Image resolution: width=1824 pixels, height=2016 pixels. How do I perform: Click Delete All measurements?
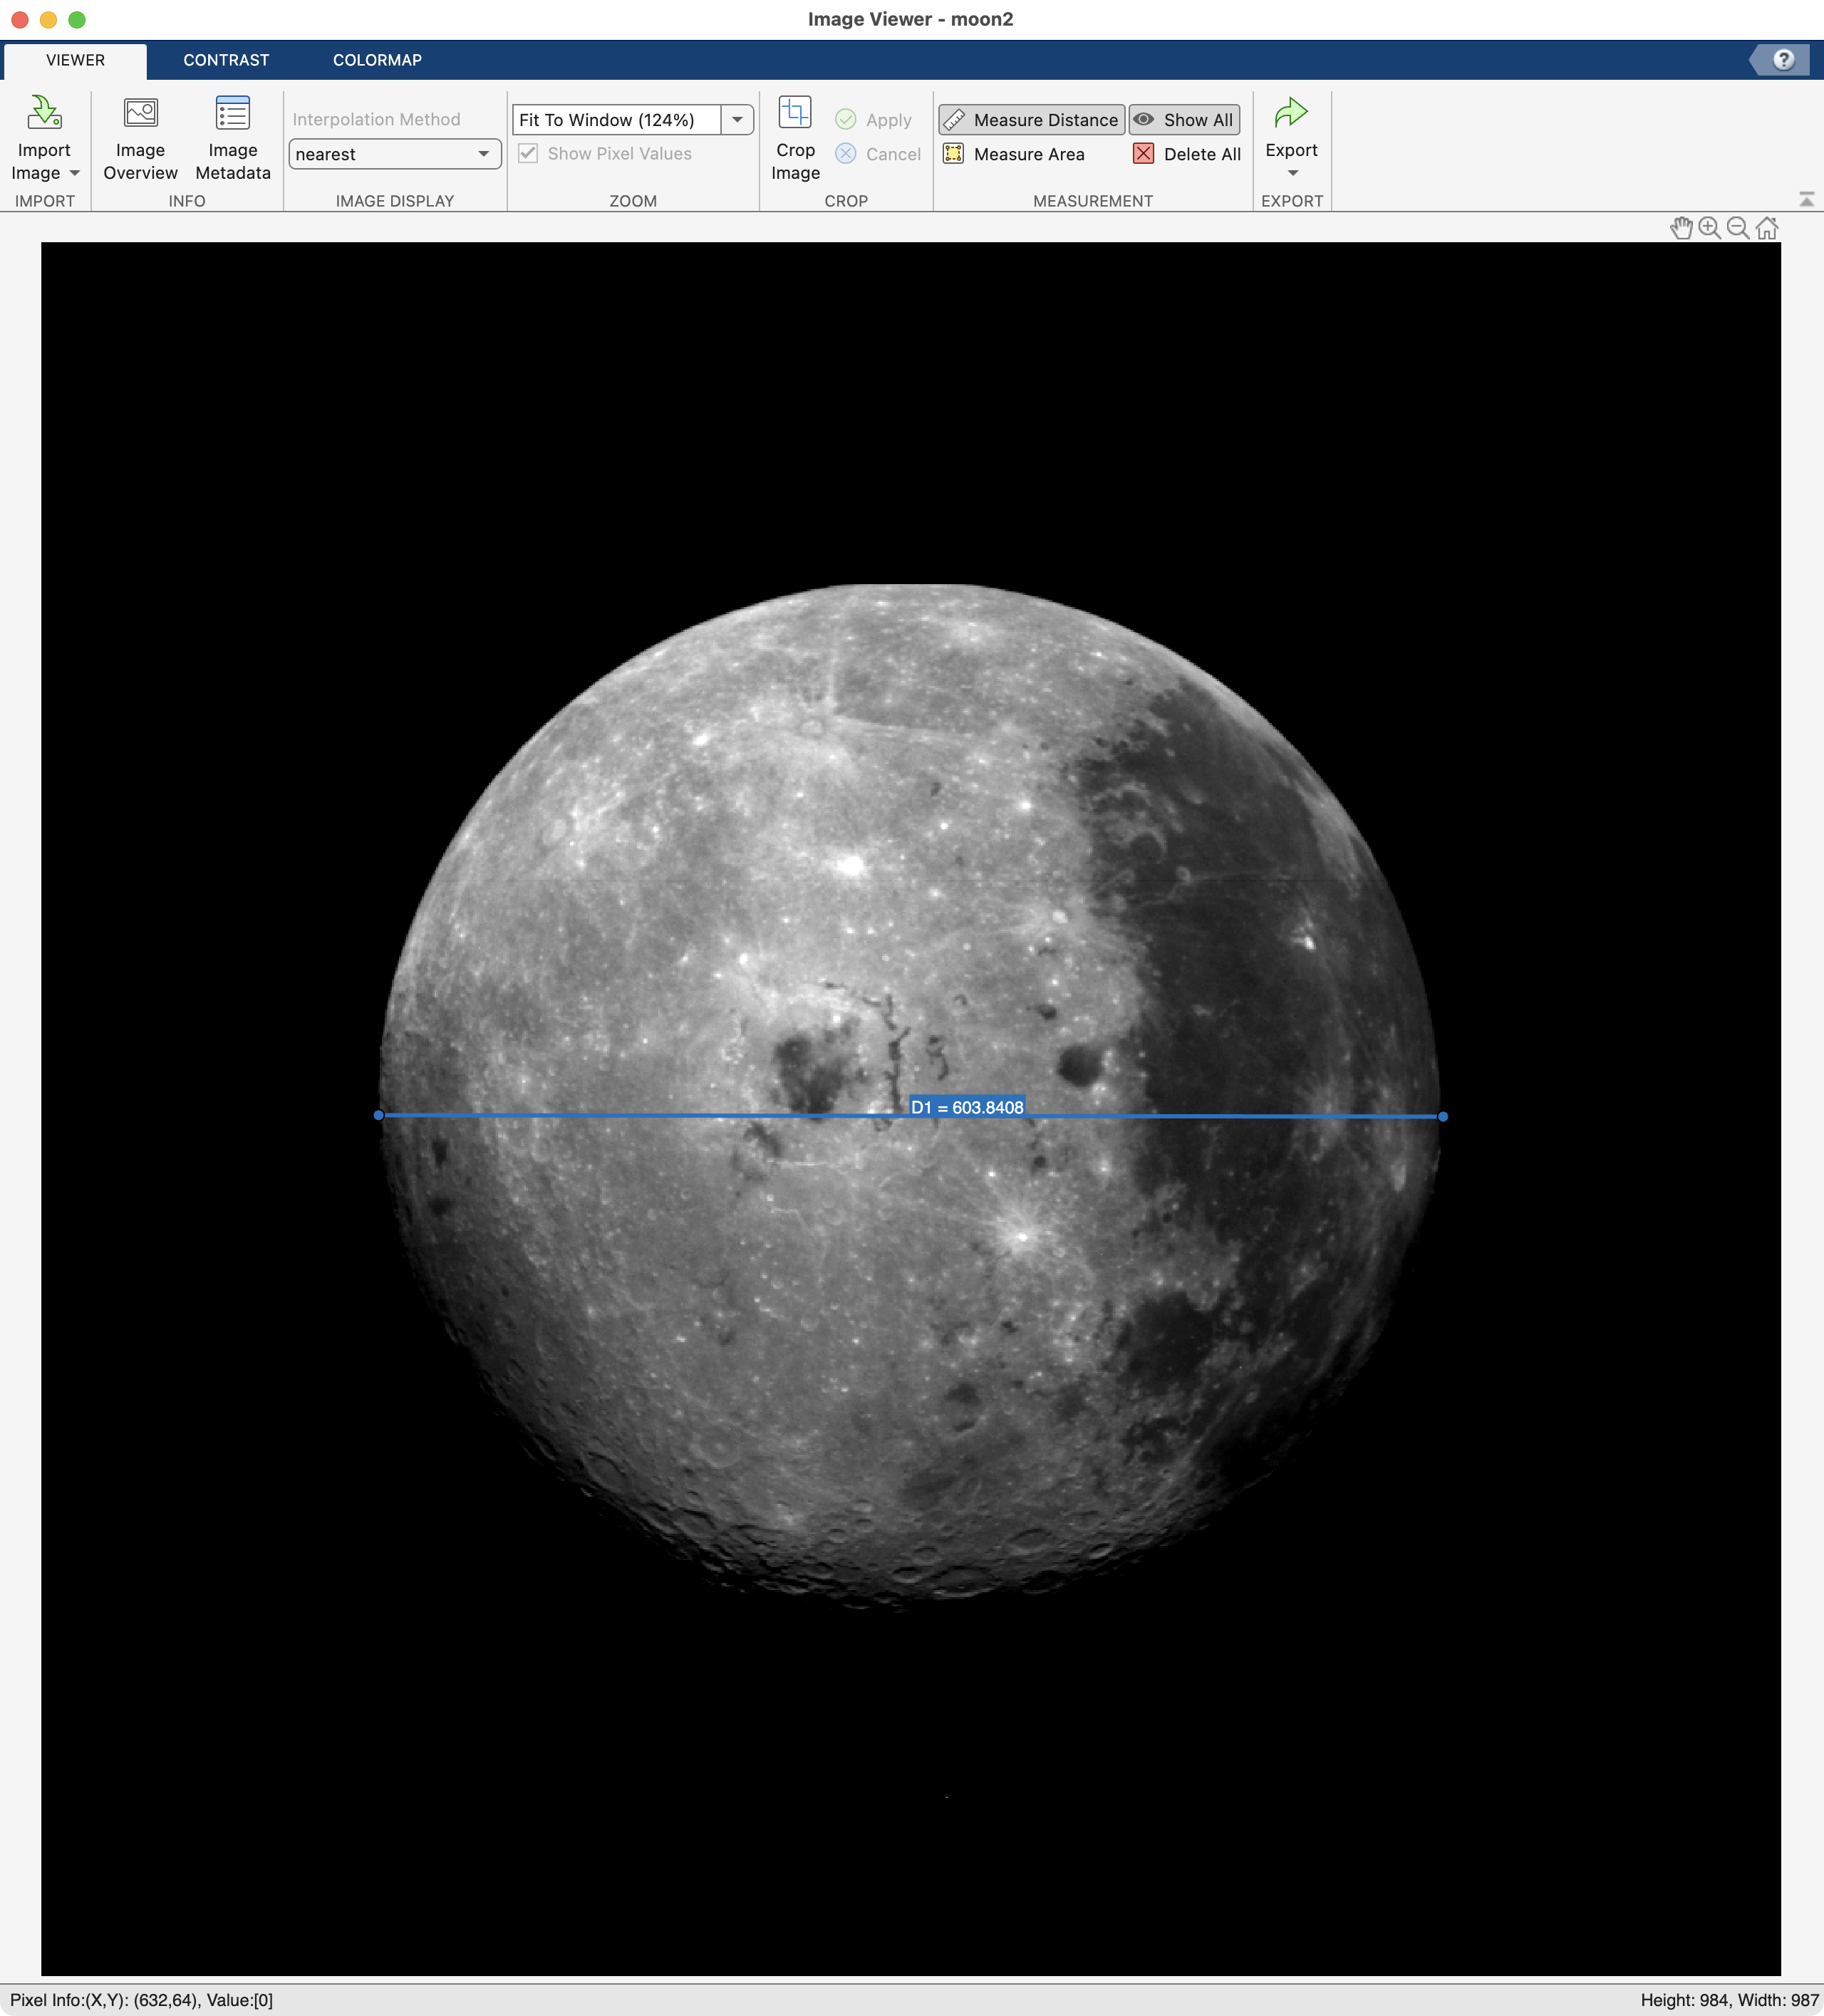tap(1187, 154)
